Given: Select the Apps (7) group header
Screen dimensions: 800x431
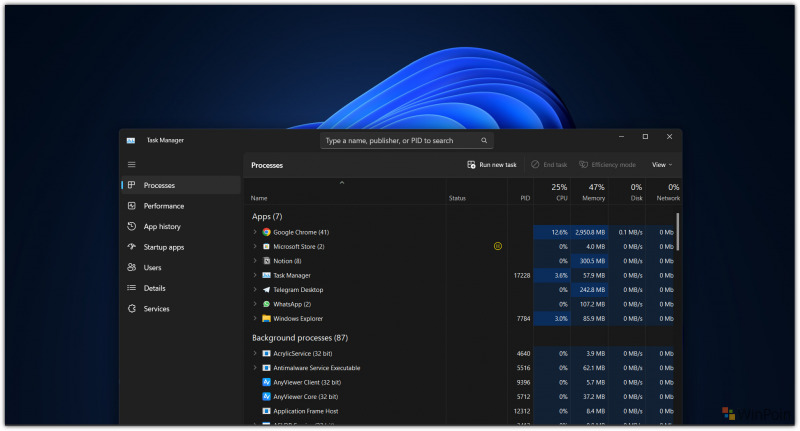Looking at the screenshot, I should (267, 217).
